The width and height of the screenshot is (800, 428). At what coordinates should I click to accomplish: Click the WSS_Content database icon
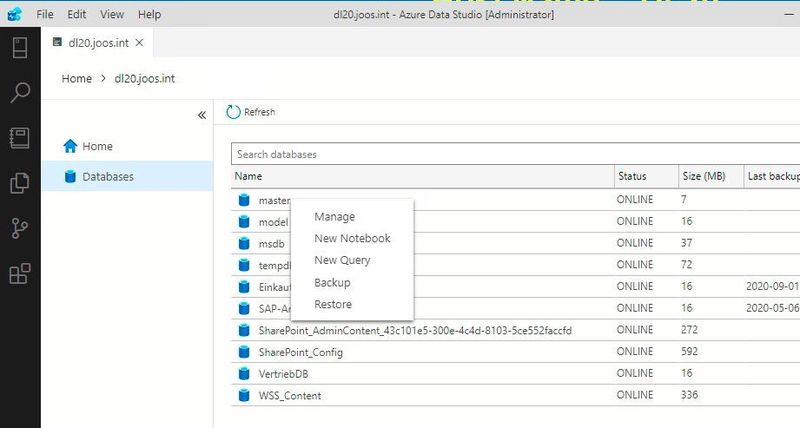[x=244, y=395]
